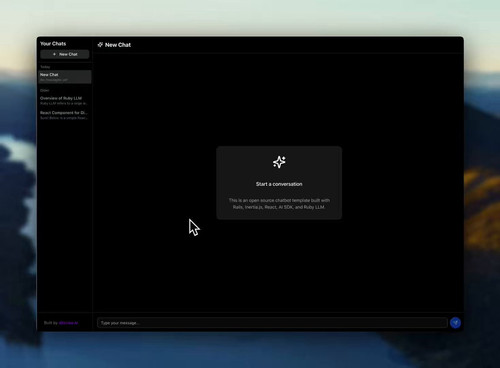
Task: Open the React Component chat in sidebar
Action: tap(65, 115)
